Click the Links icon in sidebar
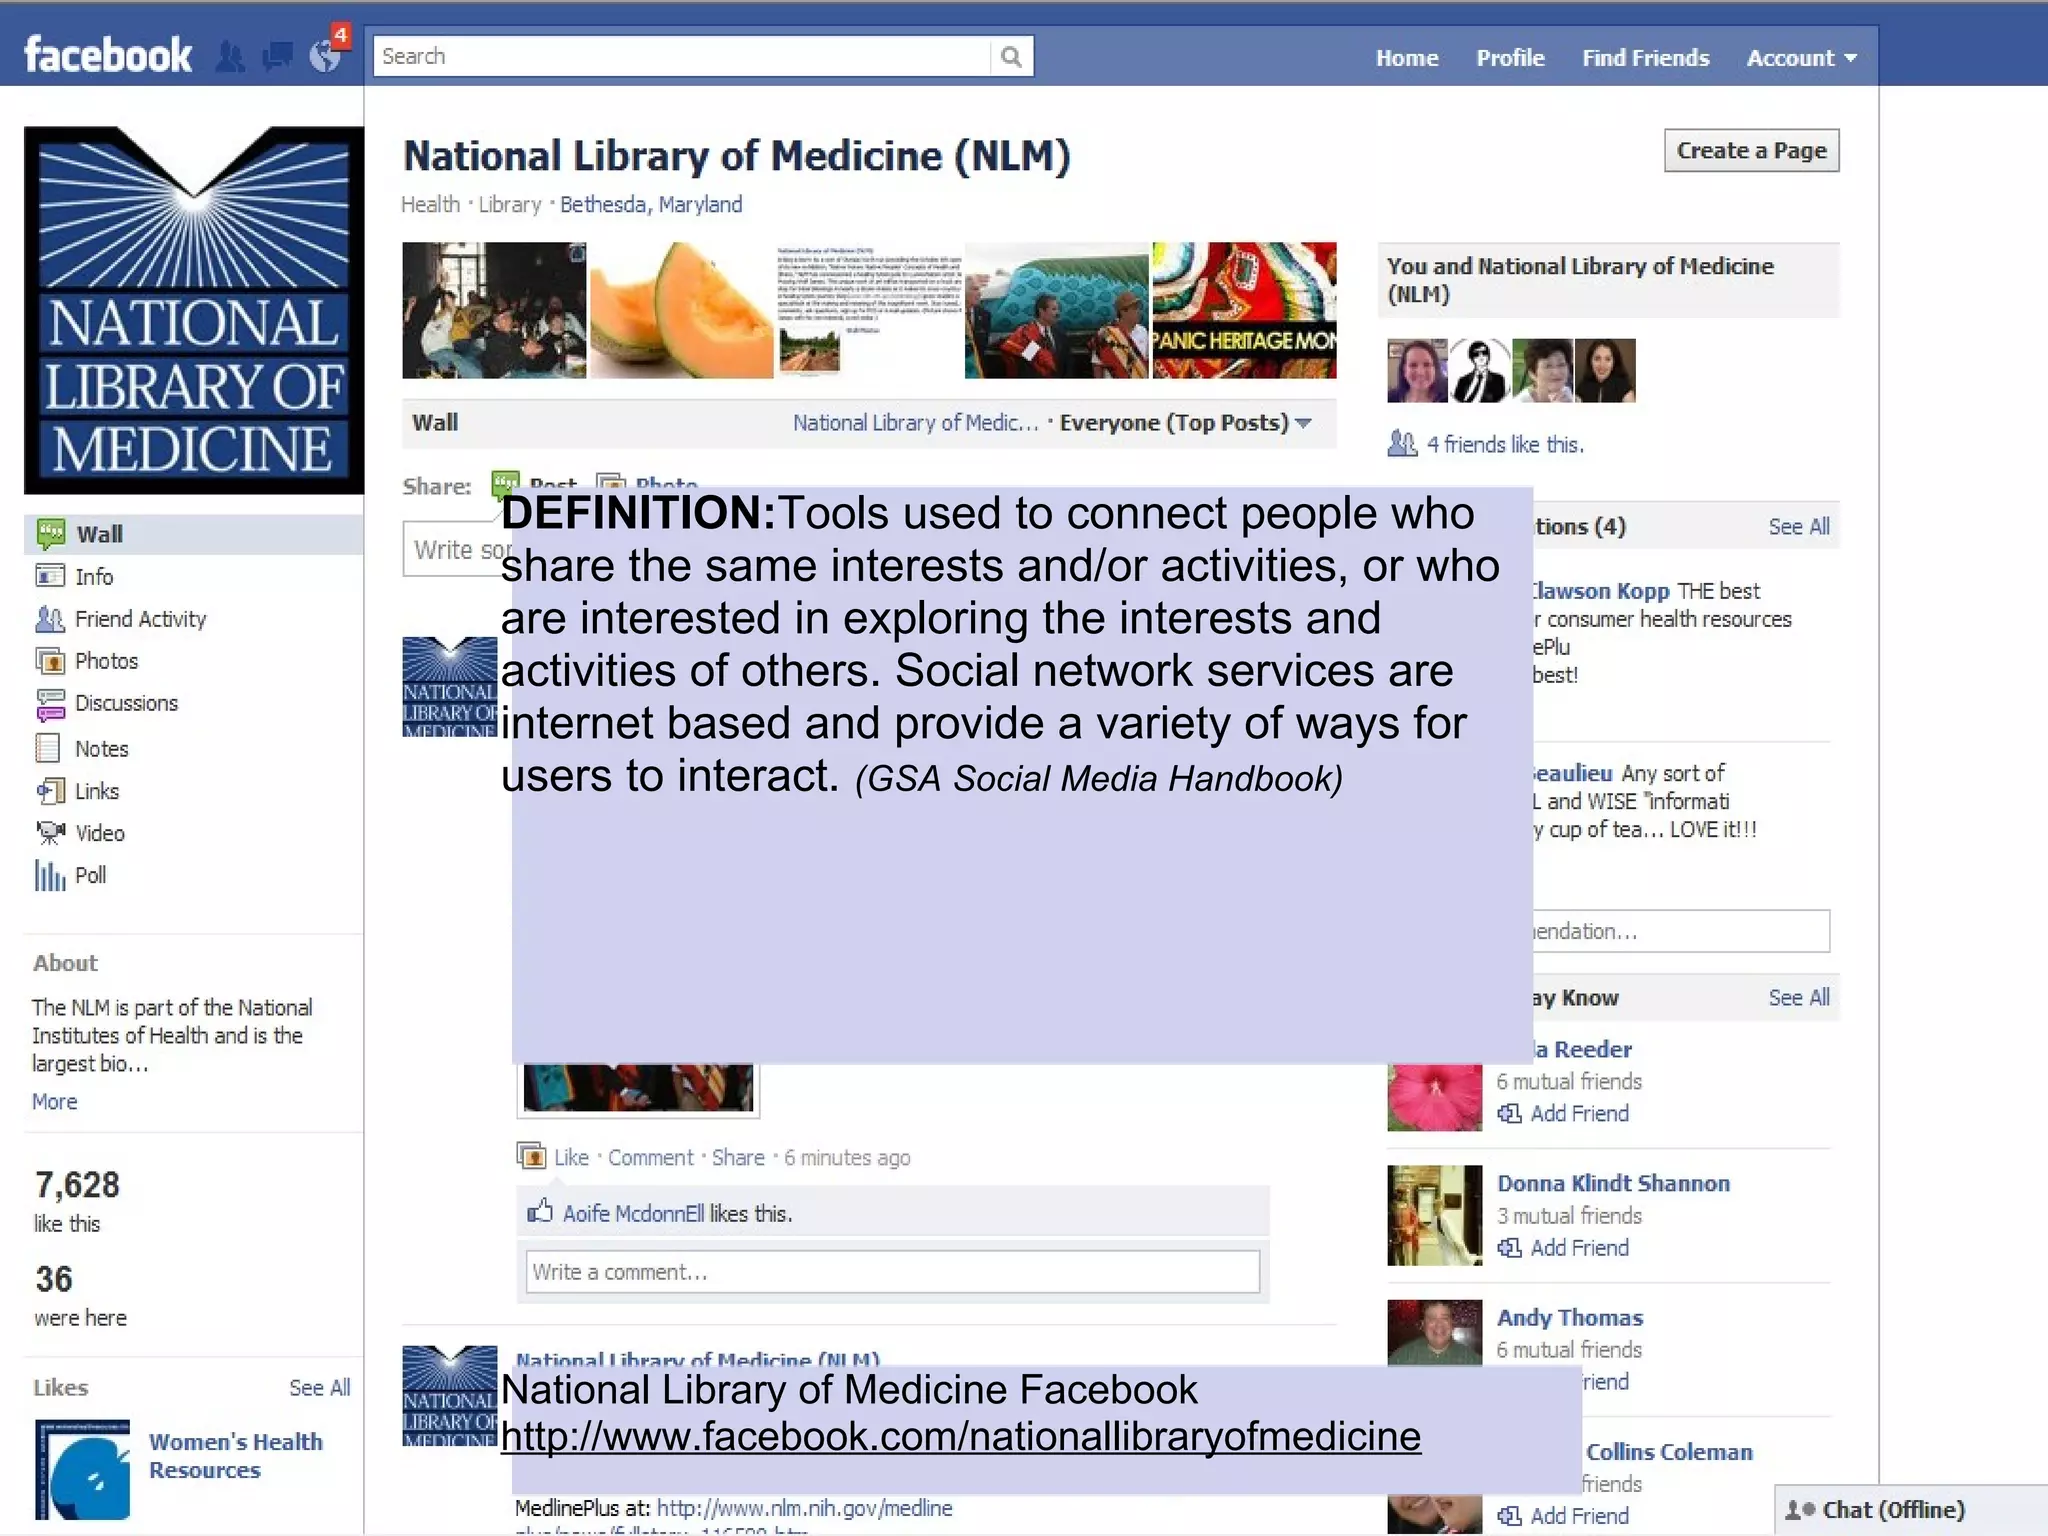Viewport: 2048px width, 1536px height. click(50, 791)
